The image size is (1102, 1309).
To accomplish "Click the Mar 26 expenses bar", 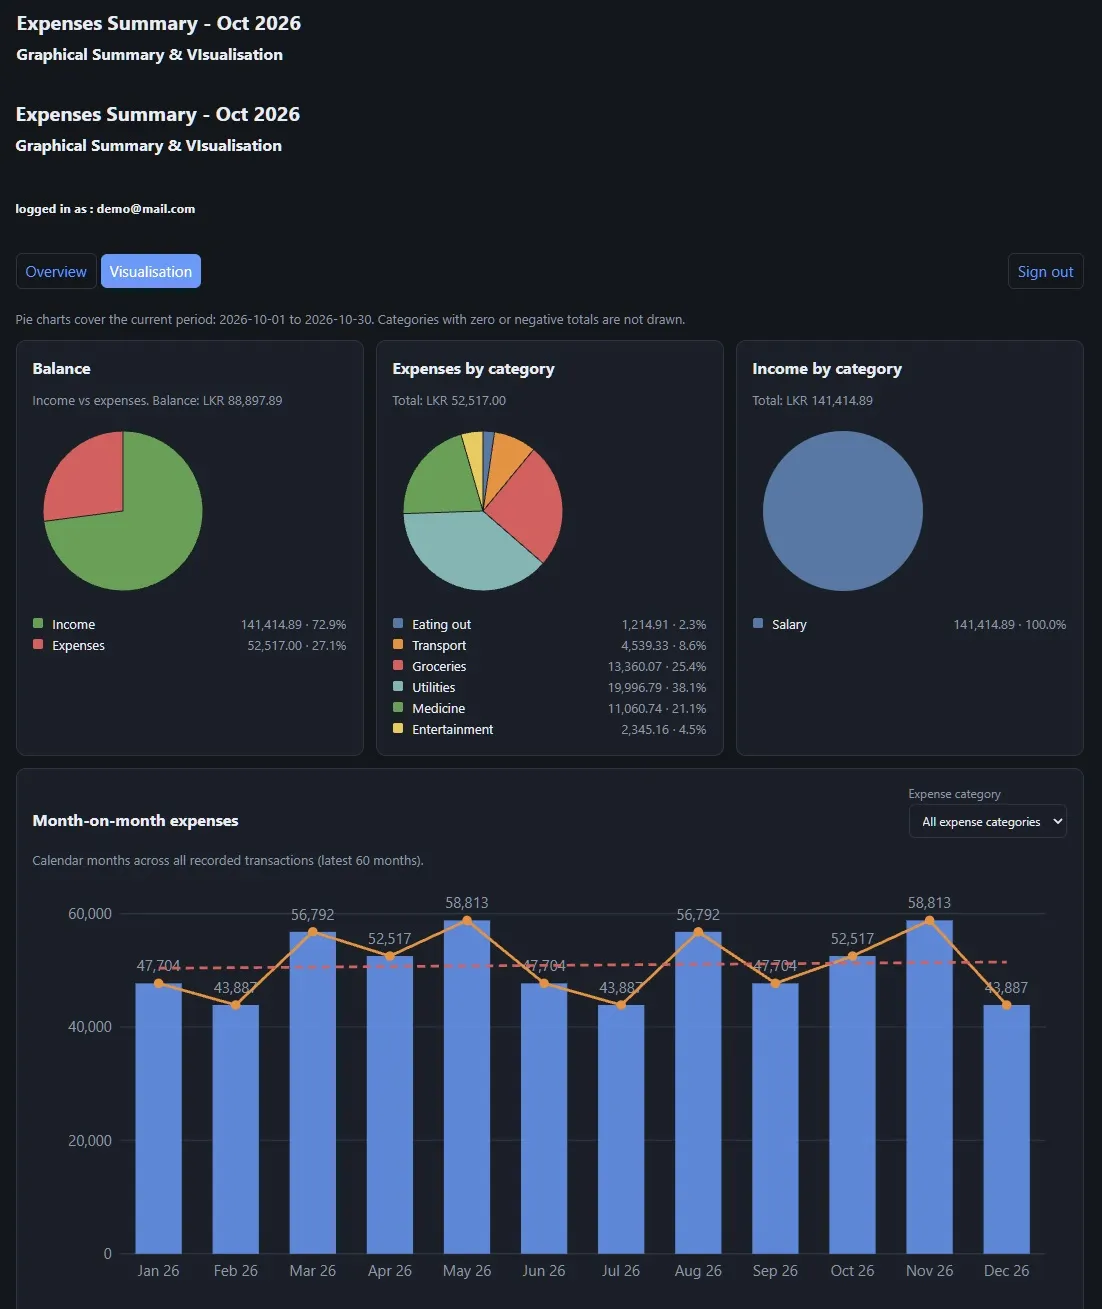I will tap(312, 1092).
